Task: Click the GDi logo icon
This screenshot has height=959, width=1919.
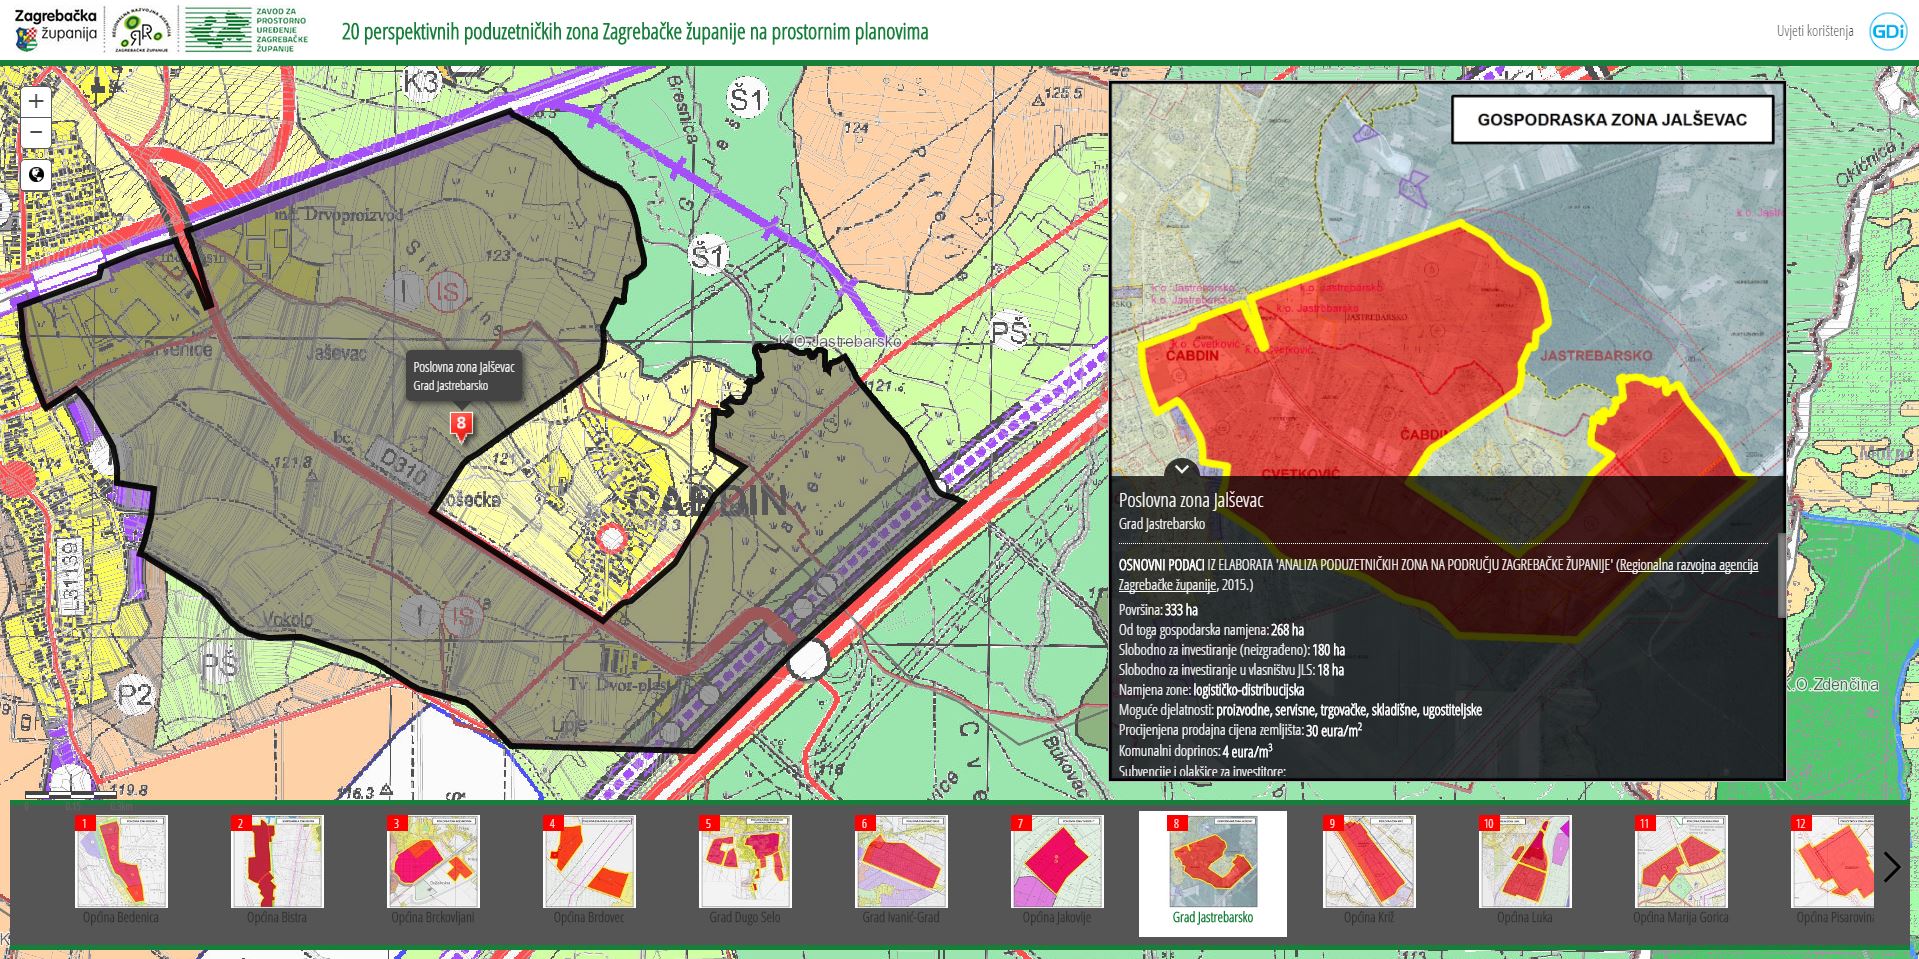Action: (x=1887, y=31)
